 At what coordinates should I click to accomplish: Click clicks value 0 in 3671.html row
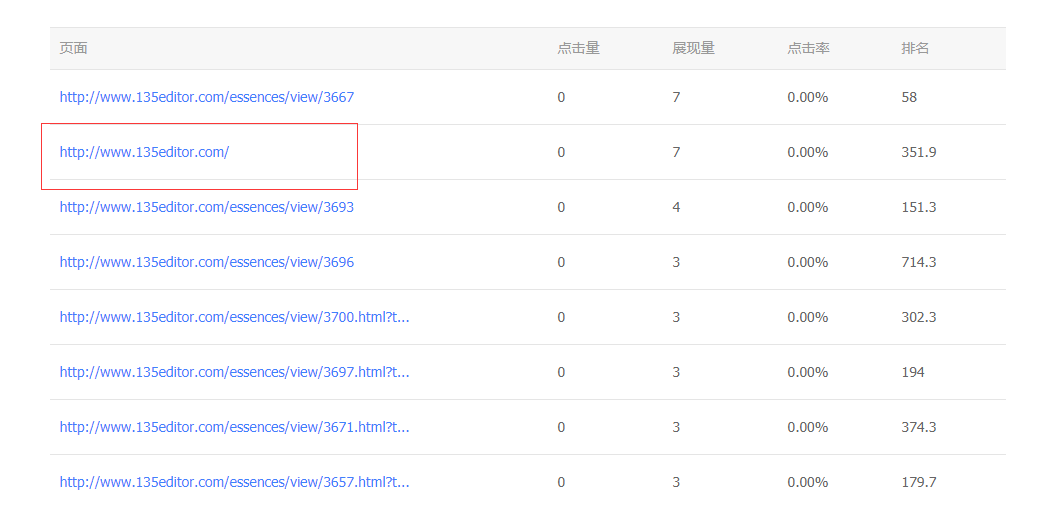click(x=561, y=427)
